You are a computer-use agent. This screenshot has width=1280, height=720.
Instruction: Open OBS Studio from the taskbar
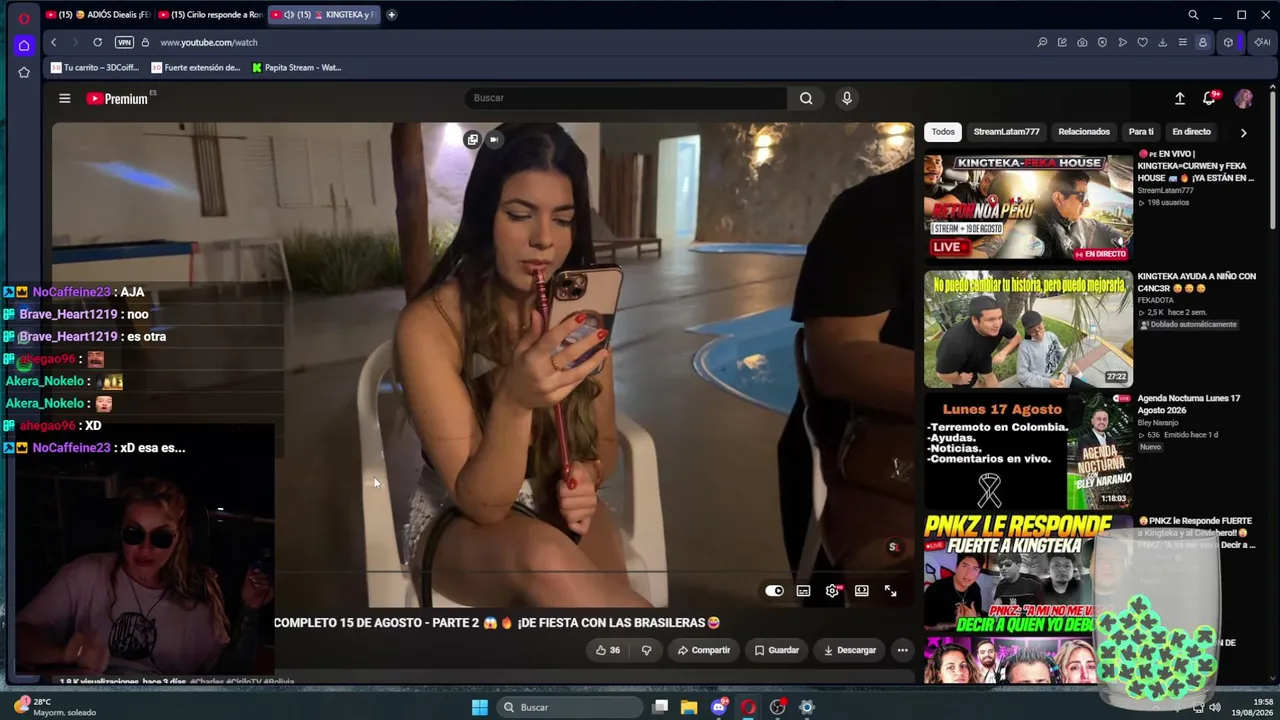tap(778, 707)
